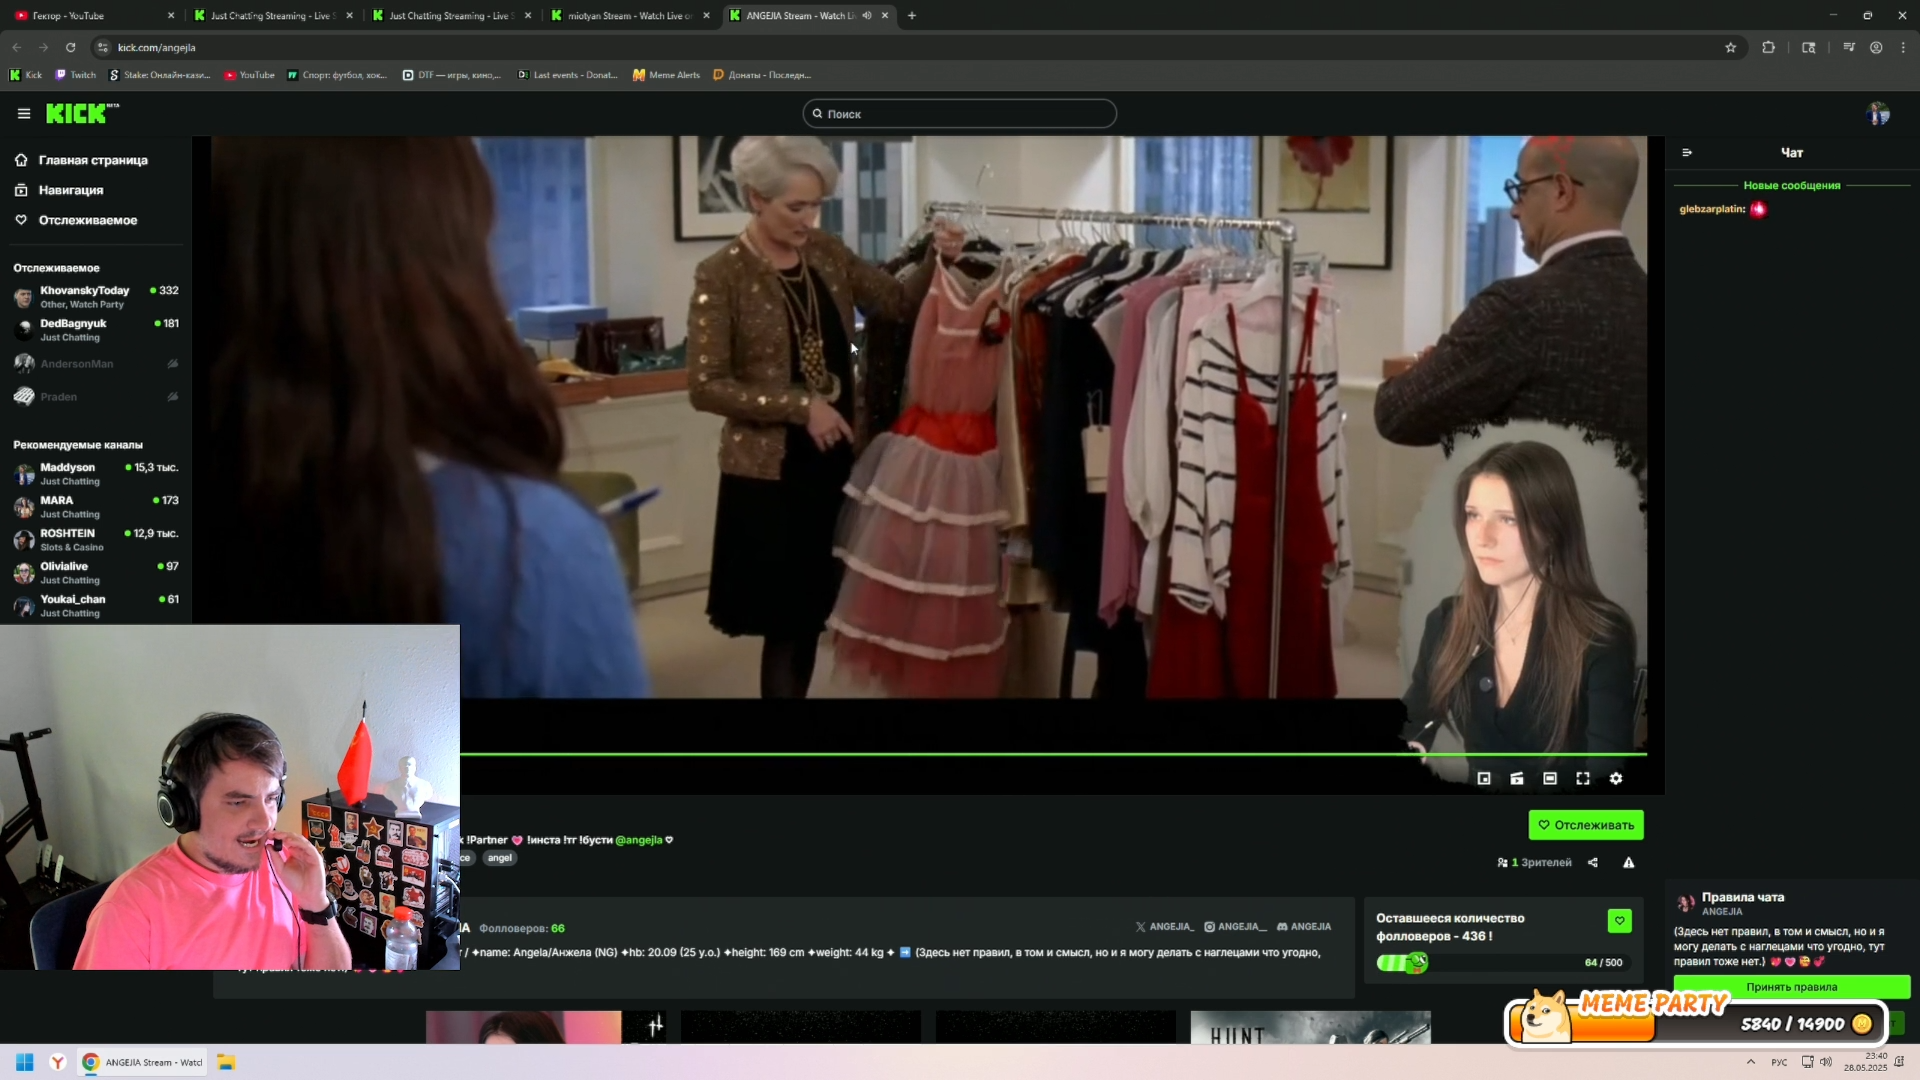This screenshot has width=1920, height=1080.
Task: Open DedBagnyuk channel in sidebar
Action: coord(96,330)
